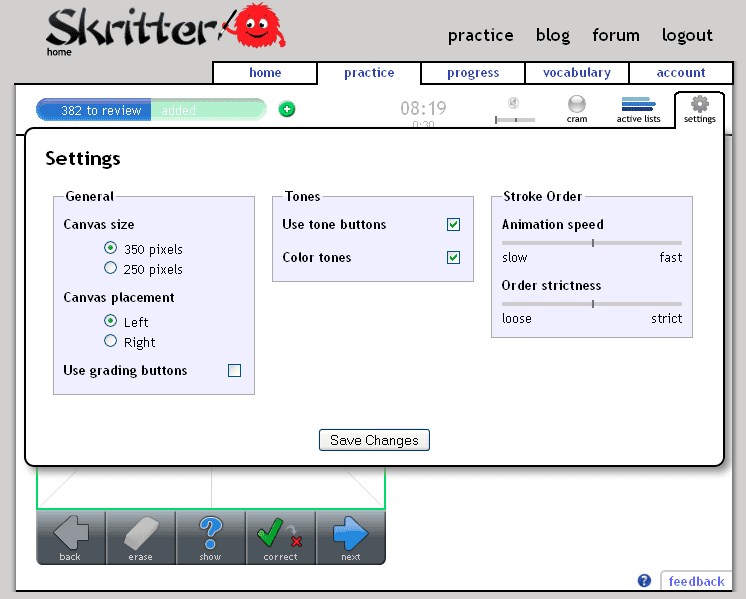
Task: Click the muted speaker volume icon
Action: [x=513, y=103]
